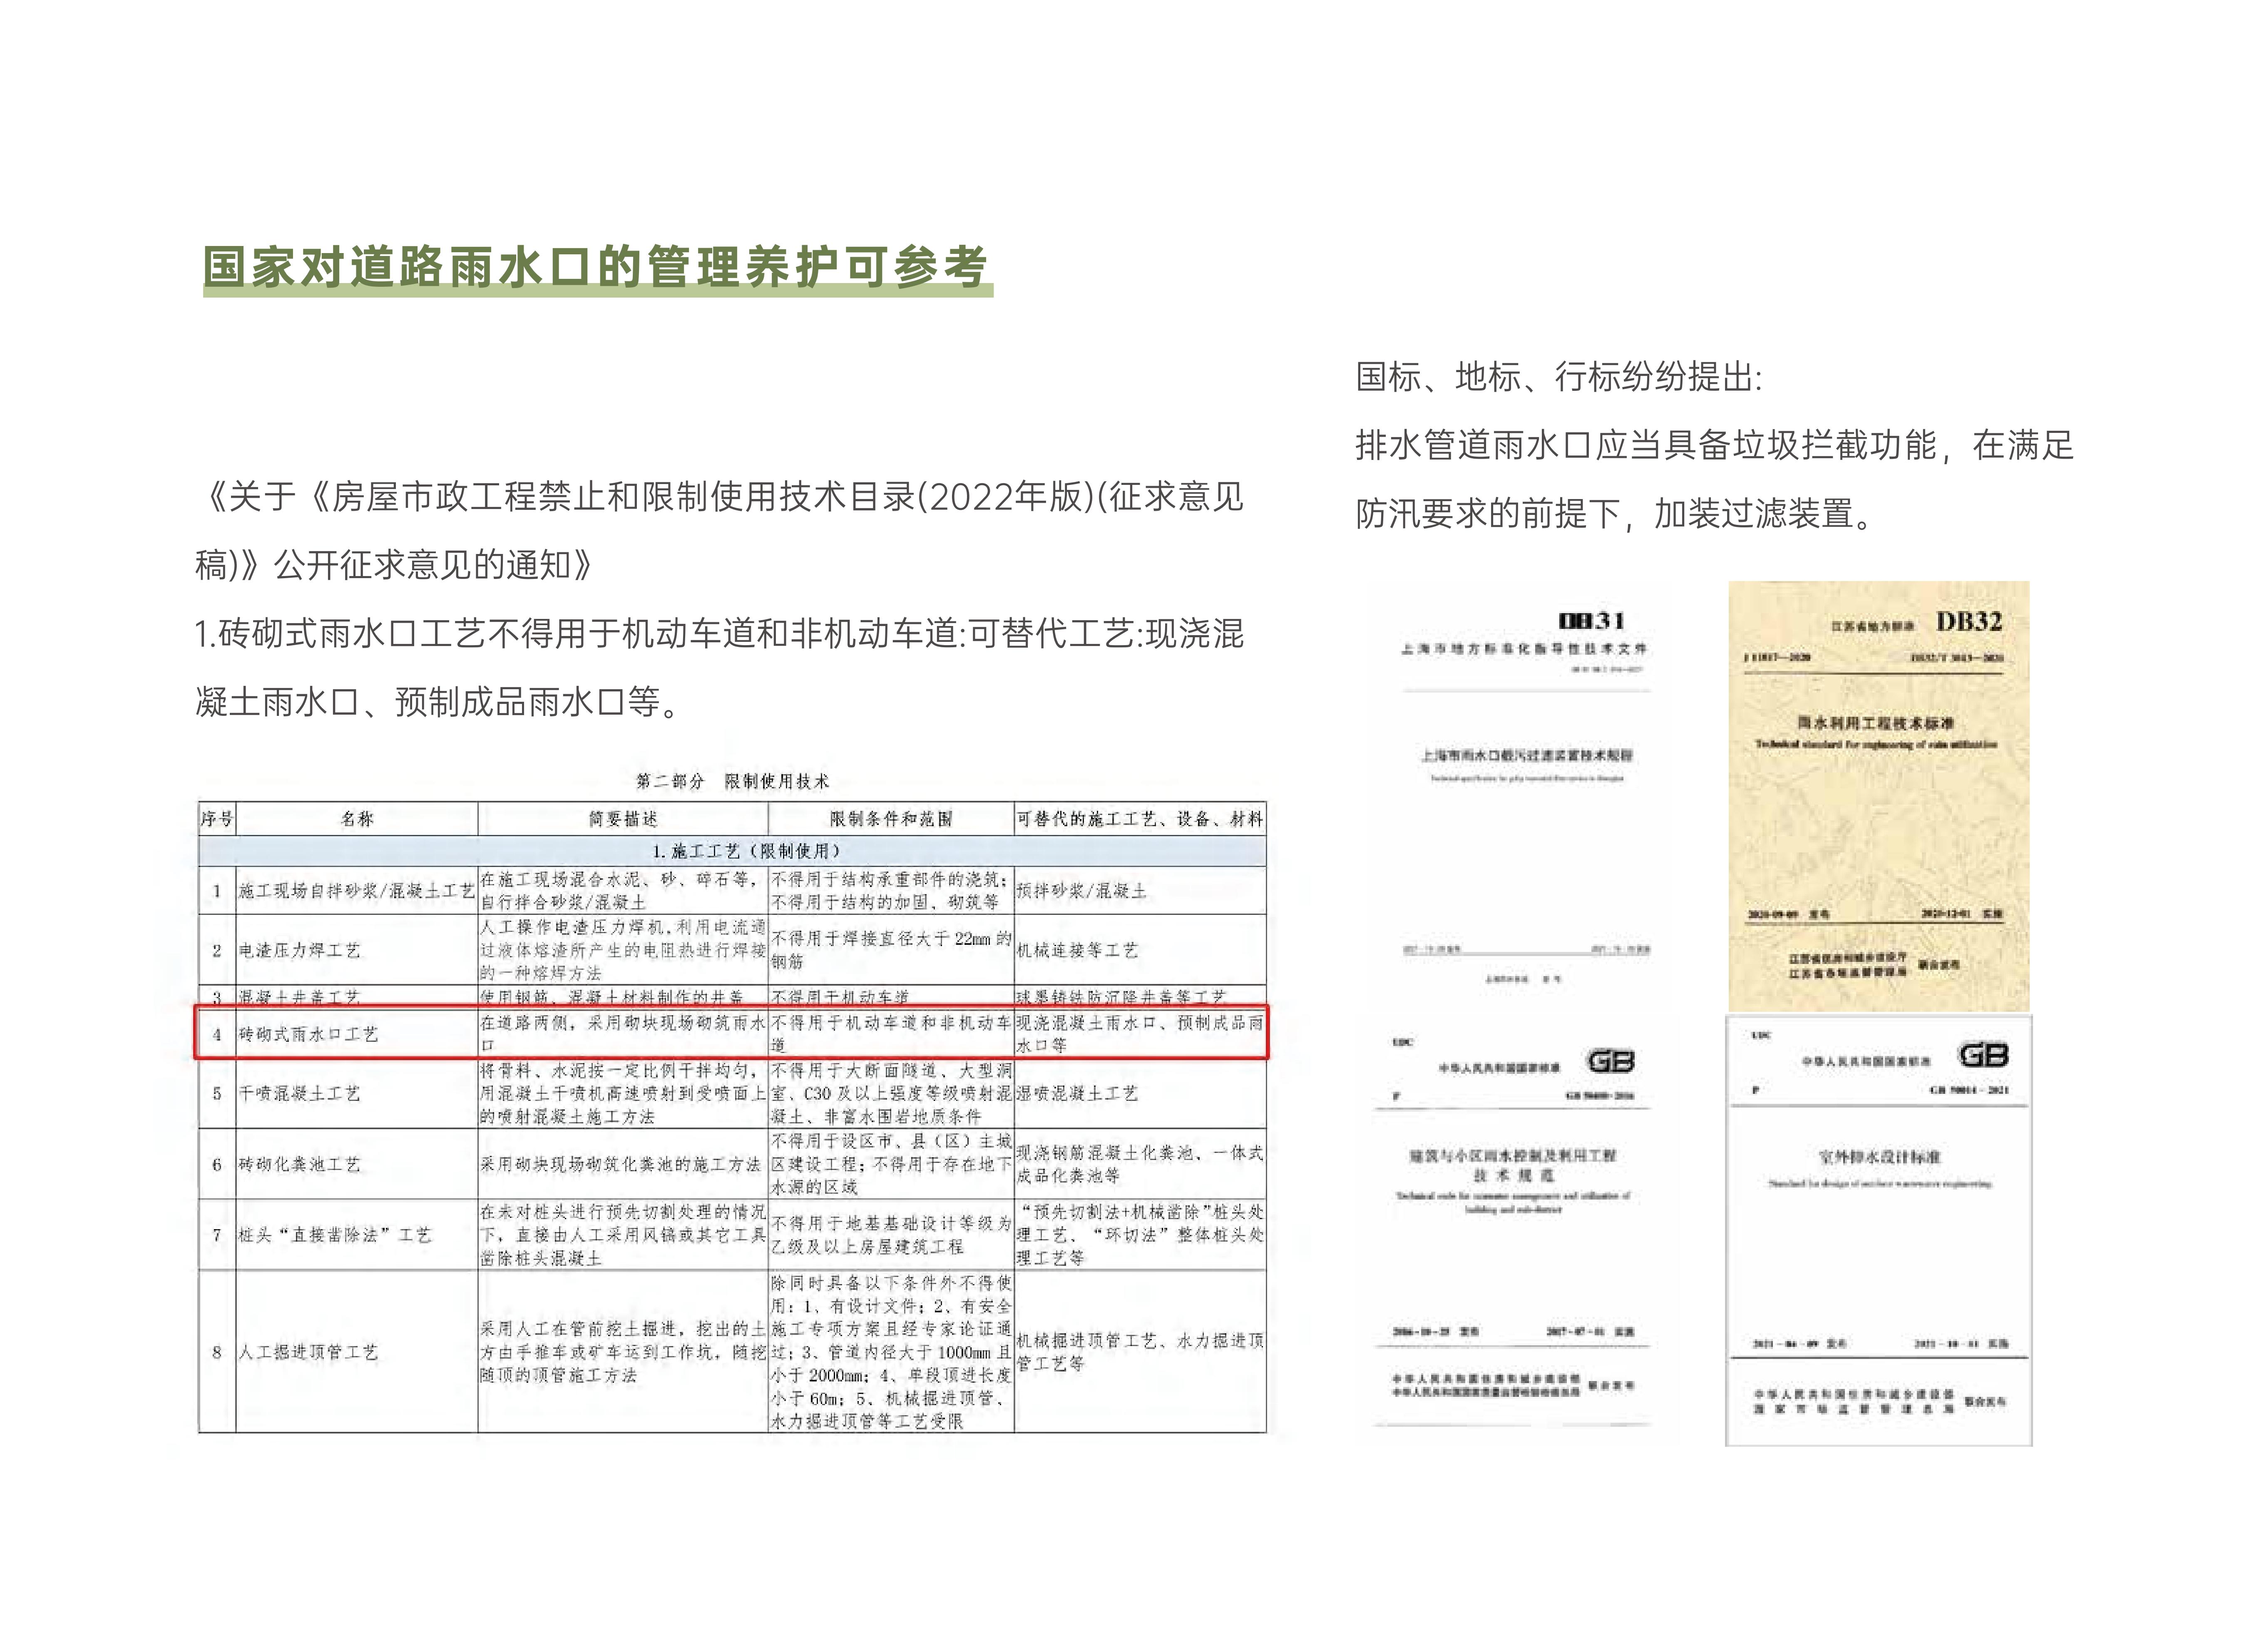2242x1652 pixels.
Task: Click the table header cell 限制条件和范围
Action: pyautogui.click(x=891, y=819)
